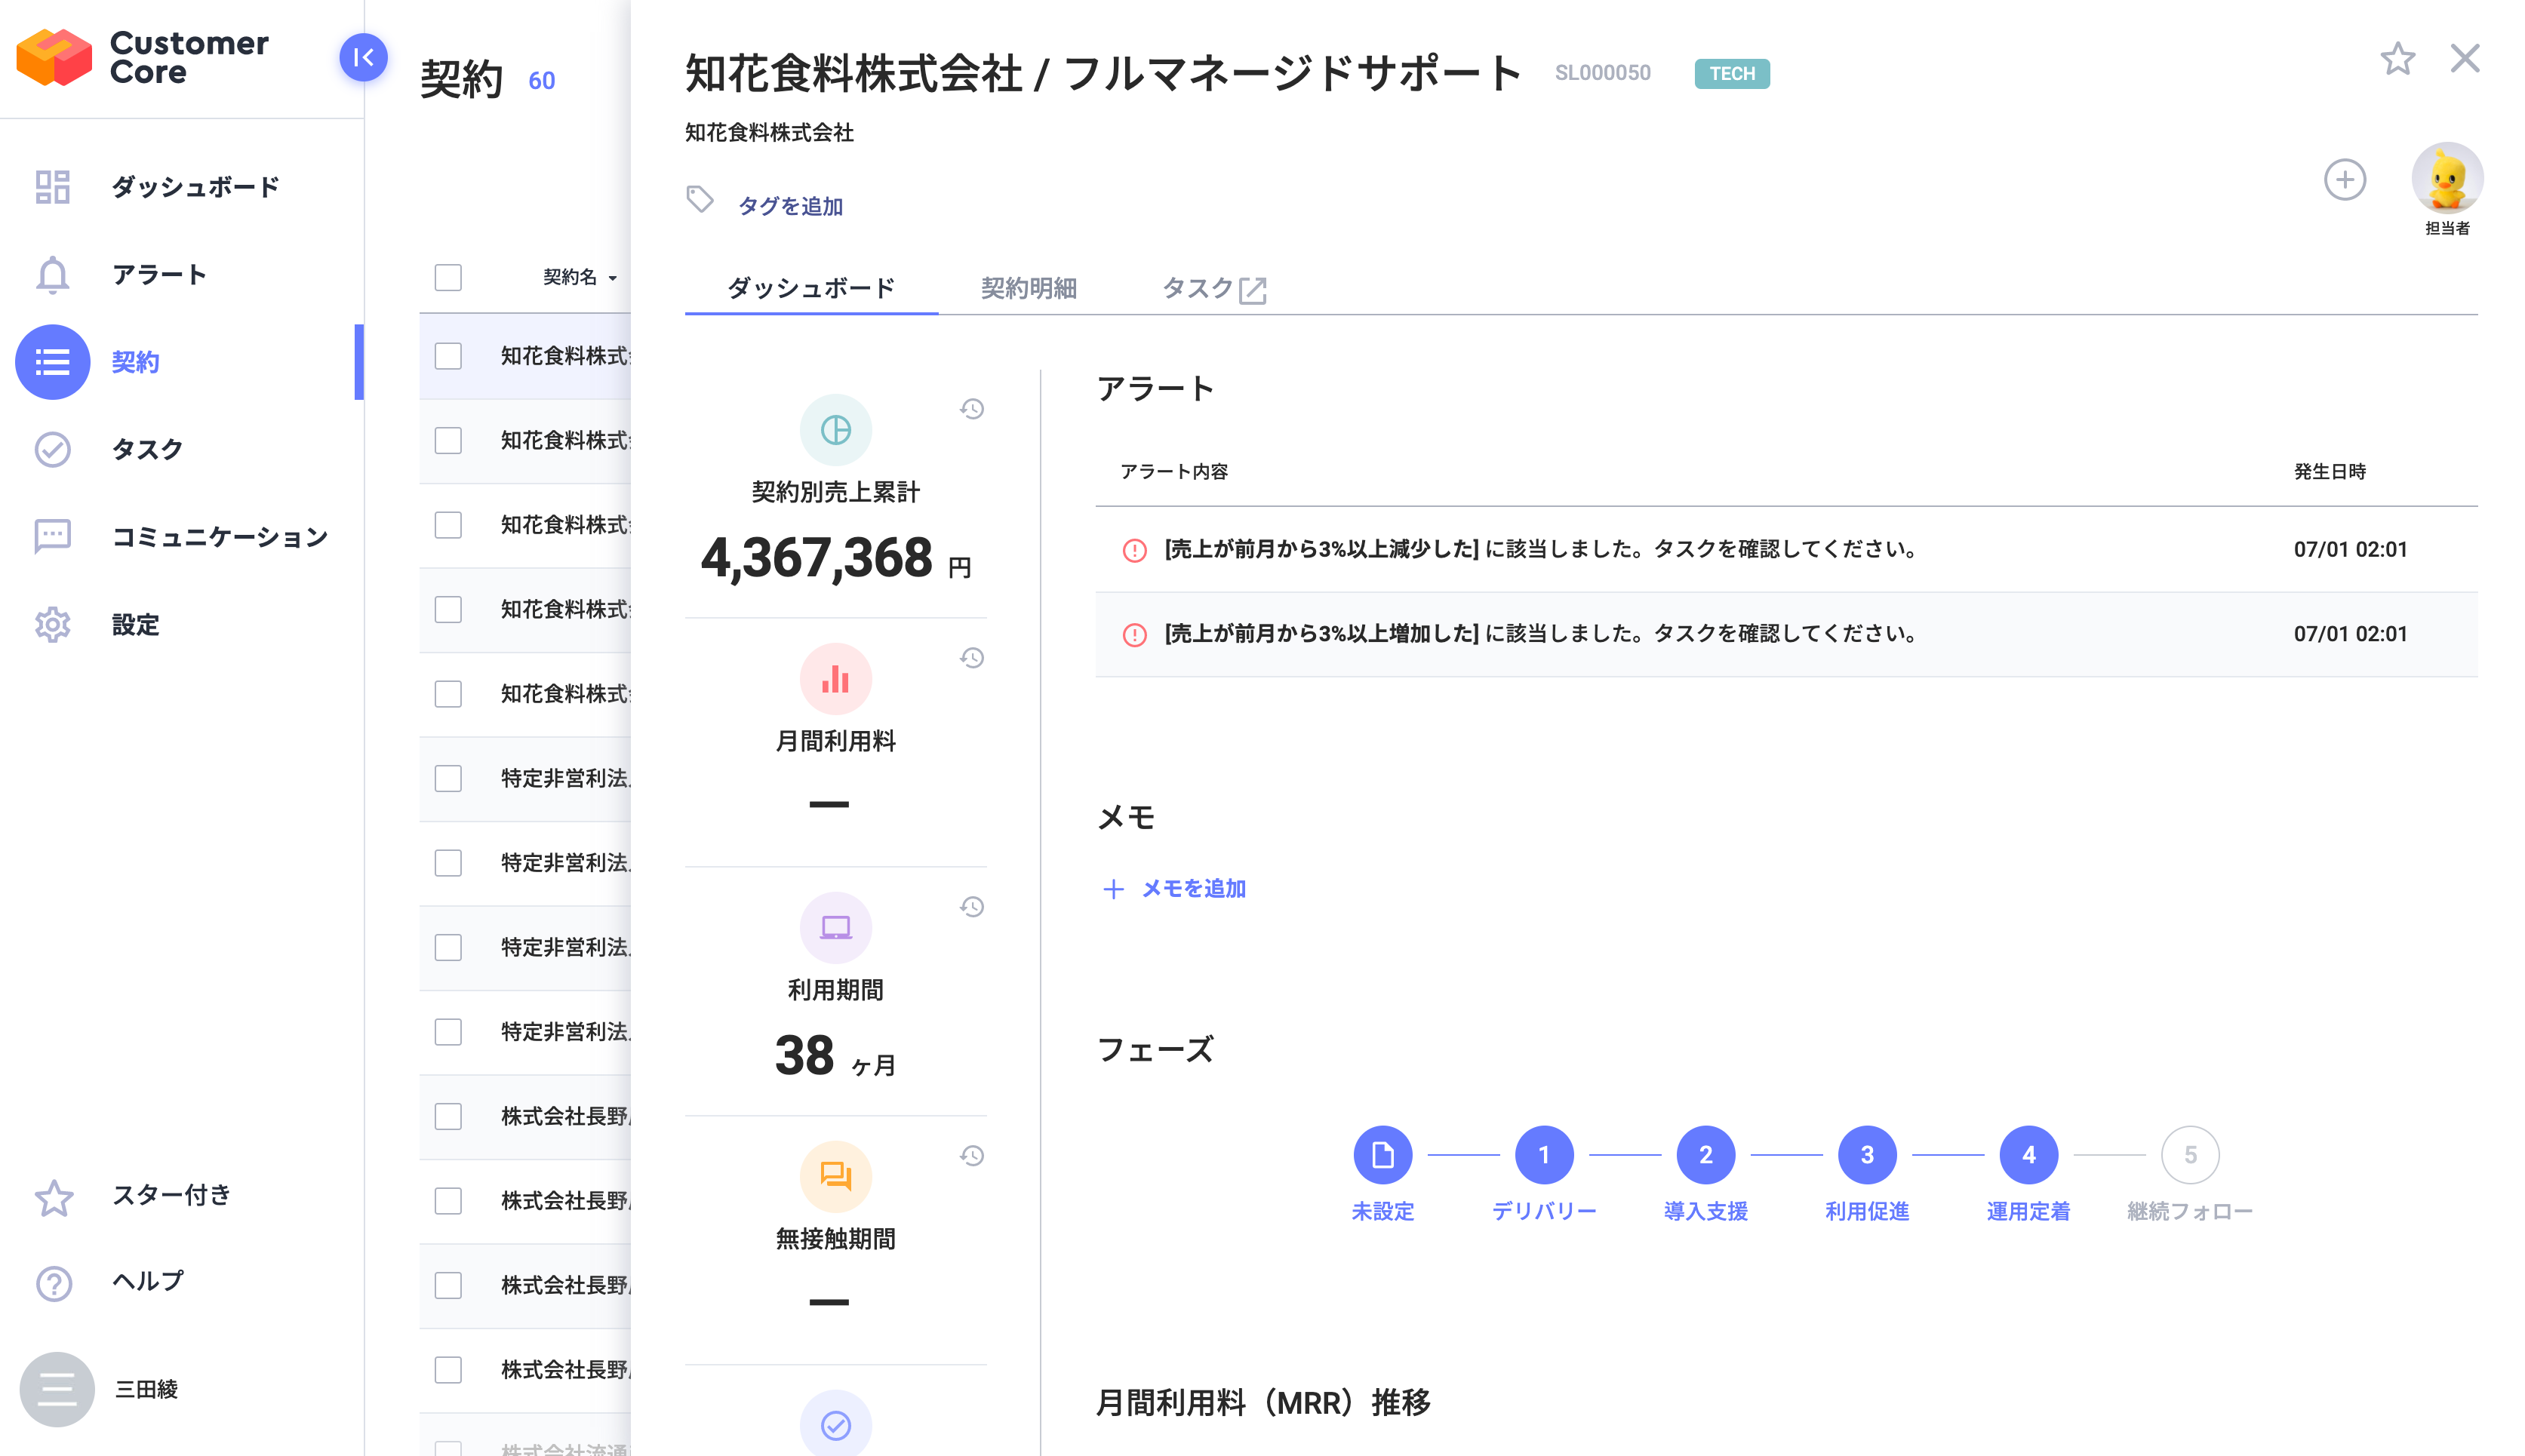Check the first 株式会社長野 row checkbox
Viewport: 2525px width, 1456px height.
point(448,1116)
